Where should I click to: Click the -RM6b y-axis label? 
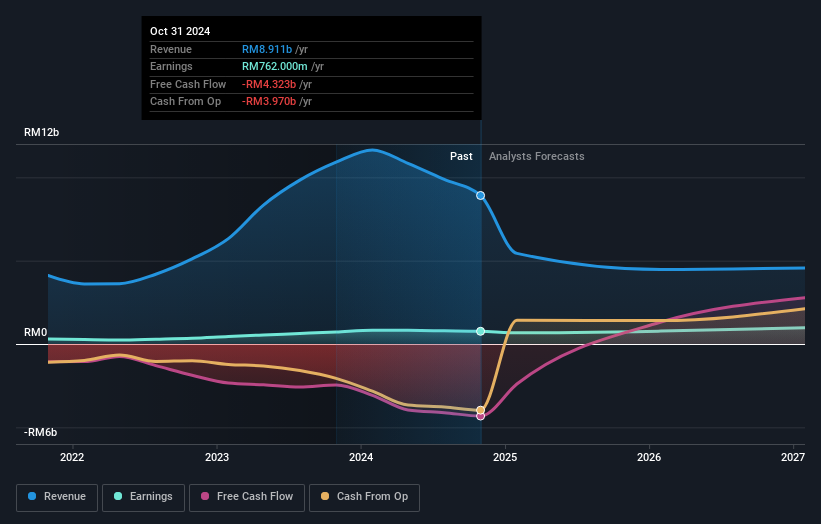coord(40,432)
